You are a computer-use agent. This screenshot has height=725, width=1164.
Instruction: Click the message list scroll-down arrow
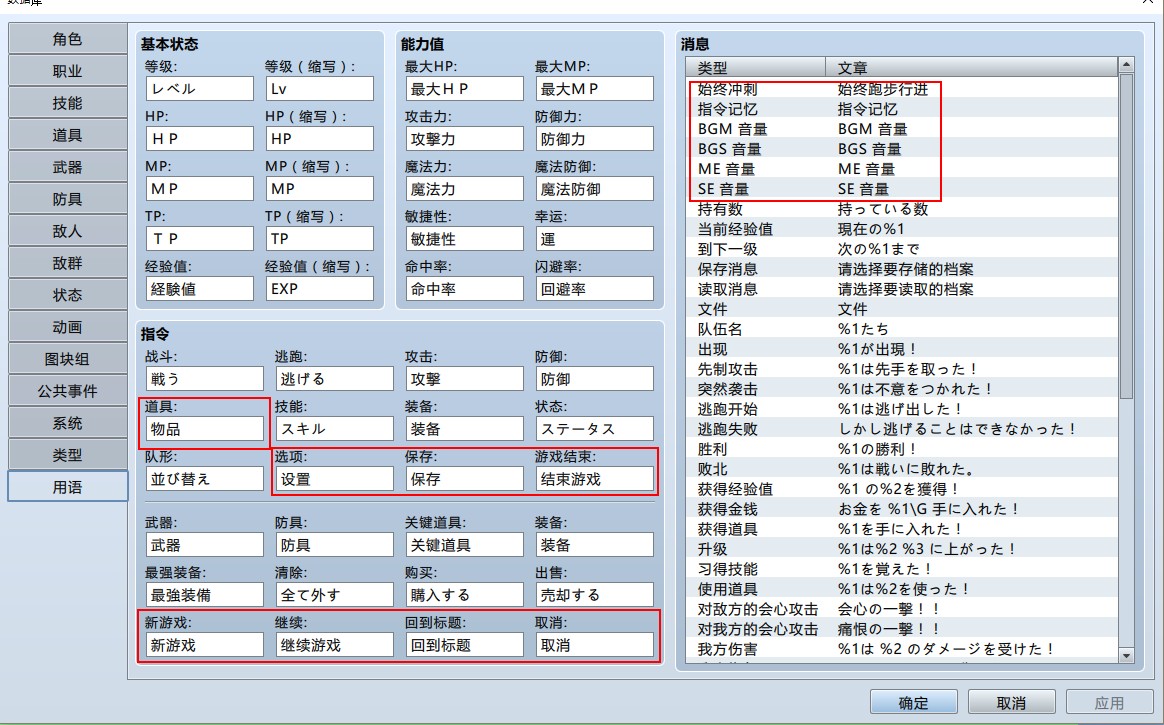pos(1126,655)
